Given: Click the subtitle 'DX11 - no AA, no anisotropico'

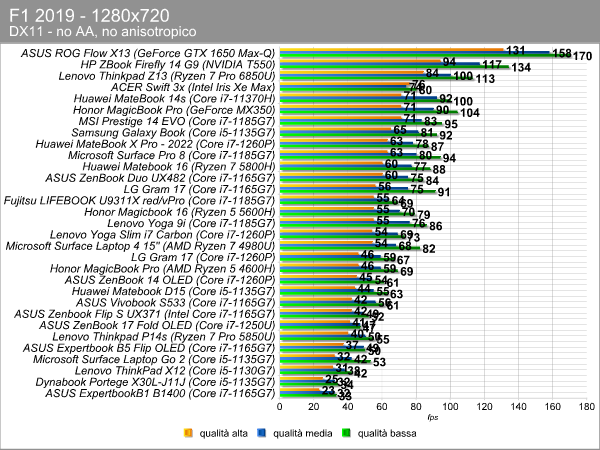Looking at the screenshot, I should 103,31.
